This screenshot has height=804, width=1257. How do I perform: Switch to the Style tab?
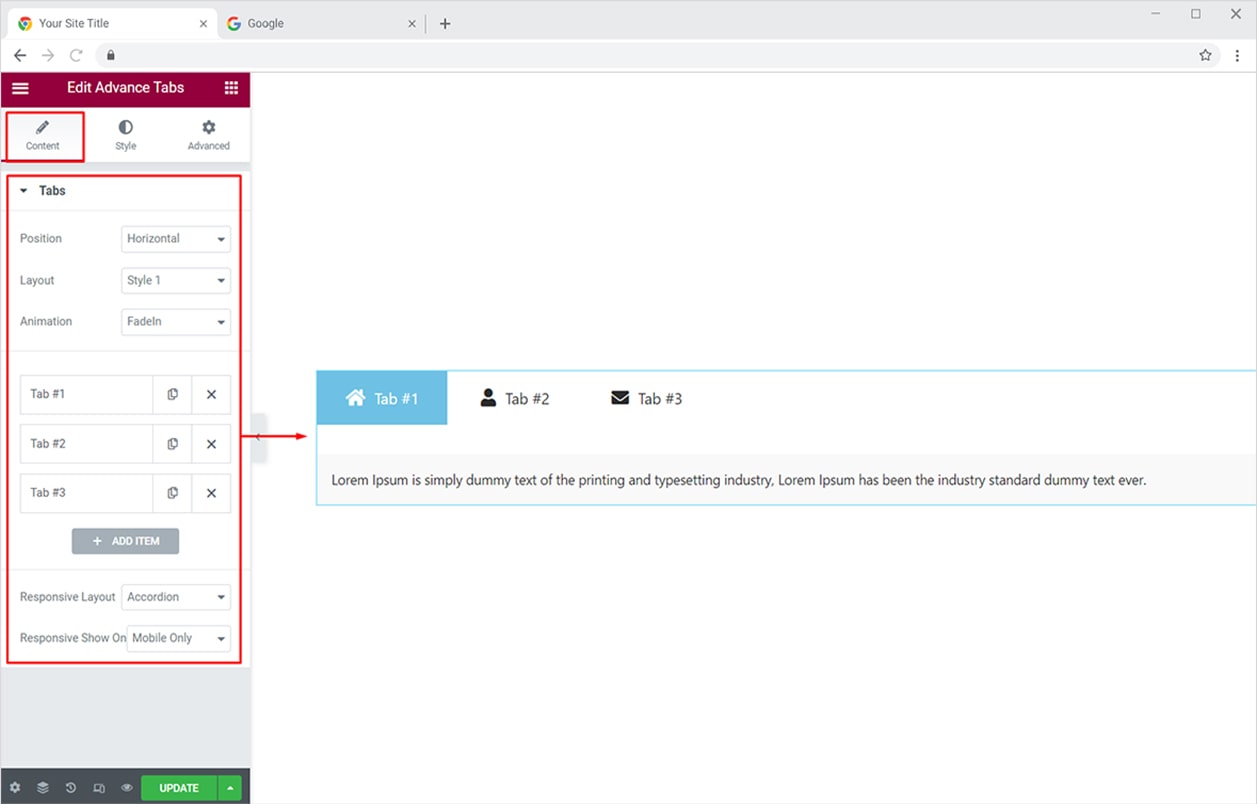(x=125, y=136)
